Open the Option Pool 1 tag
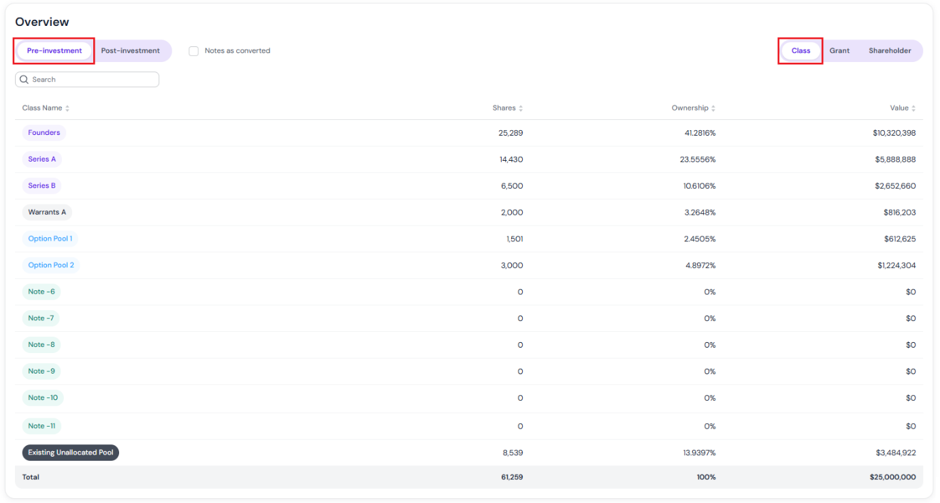 click(50, 239)
